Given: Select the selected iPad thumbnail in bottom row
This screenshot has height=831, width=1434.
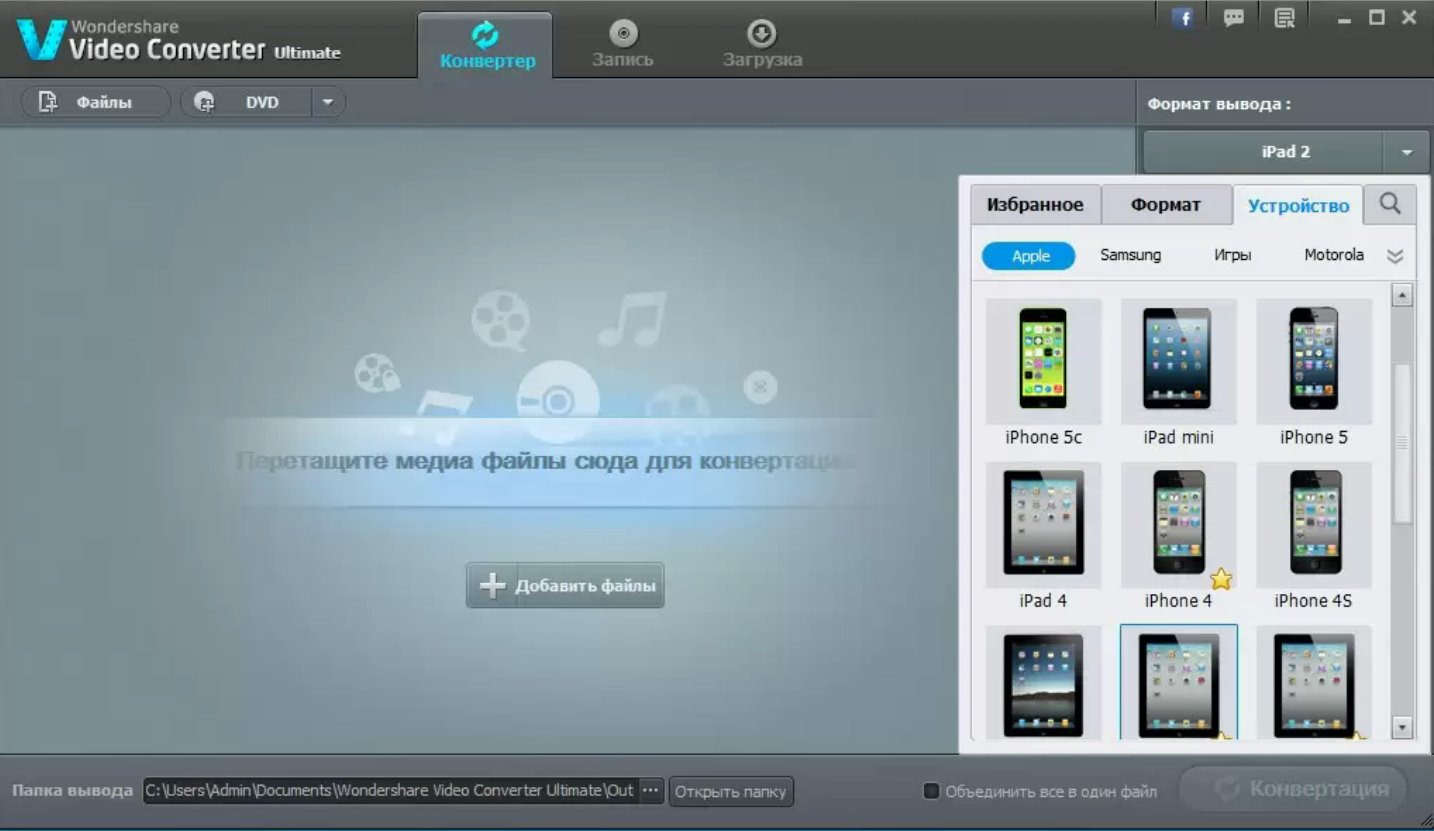Looking at the screenshot, I should pos(1179,683).
